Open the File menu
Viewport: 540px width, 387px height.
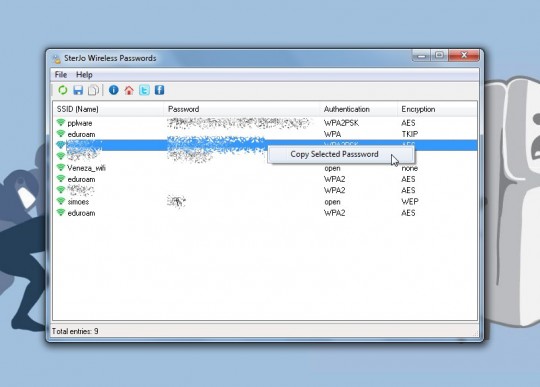(61, 75)
